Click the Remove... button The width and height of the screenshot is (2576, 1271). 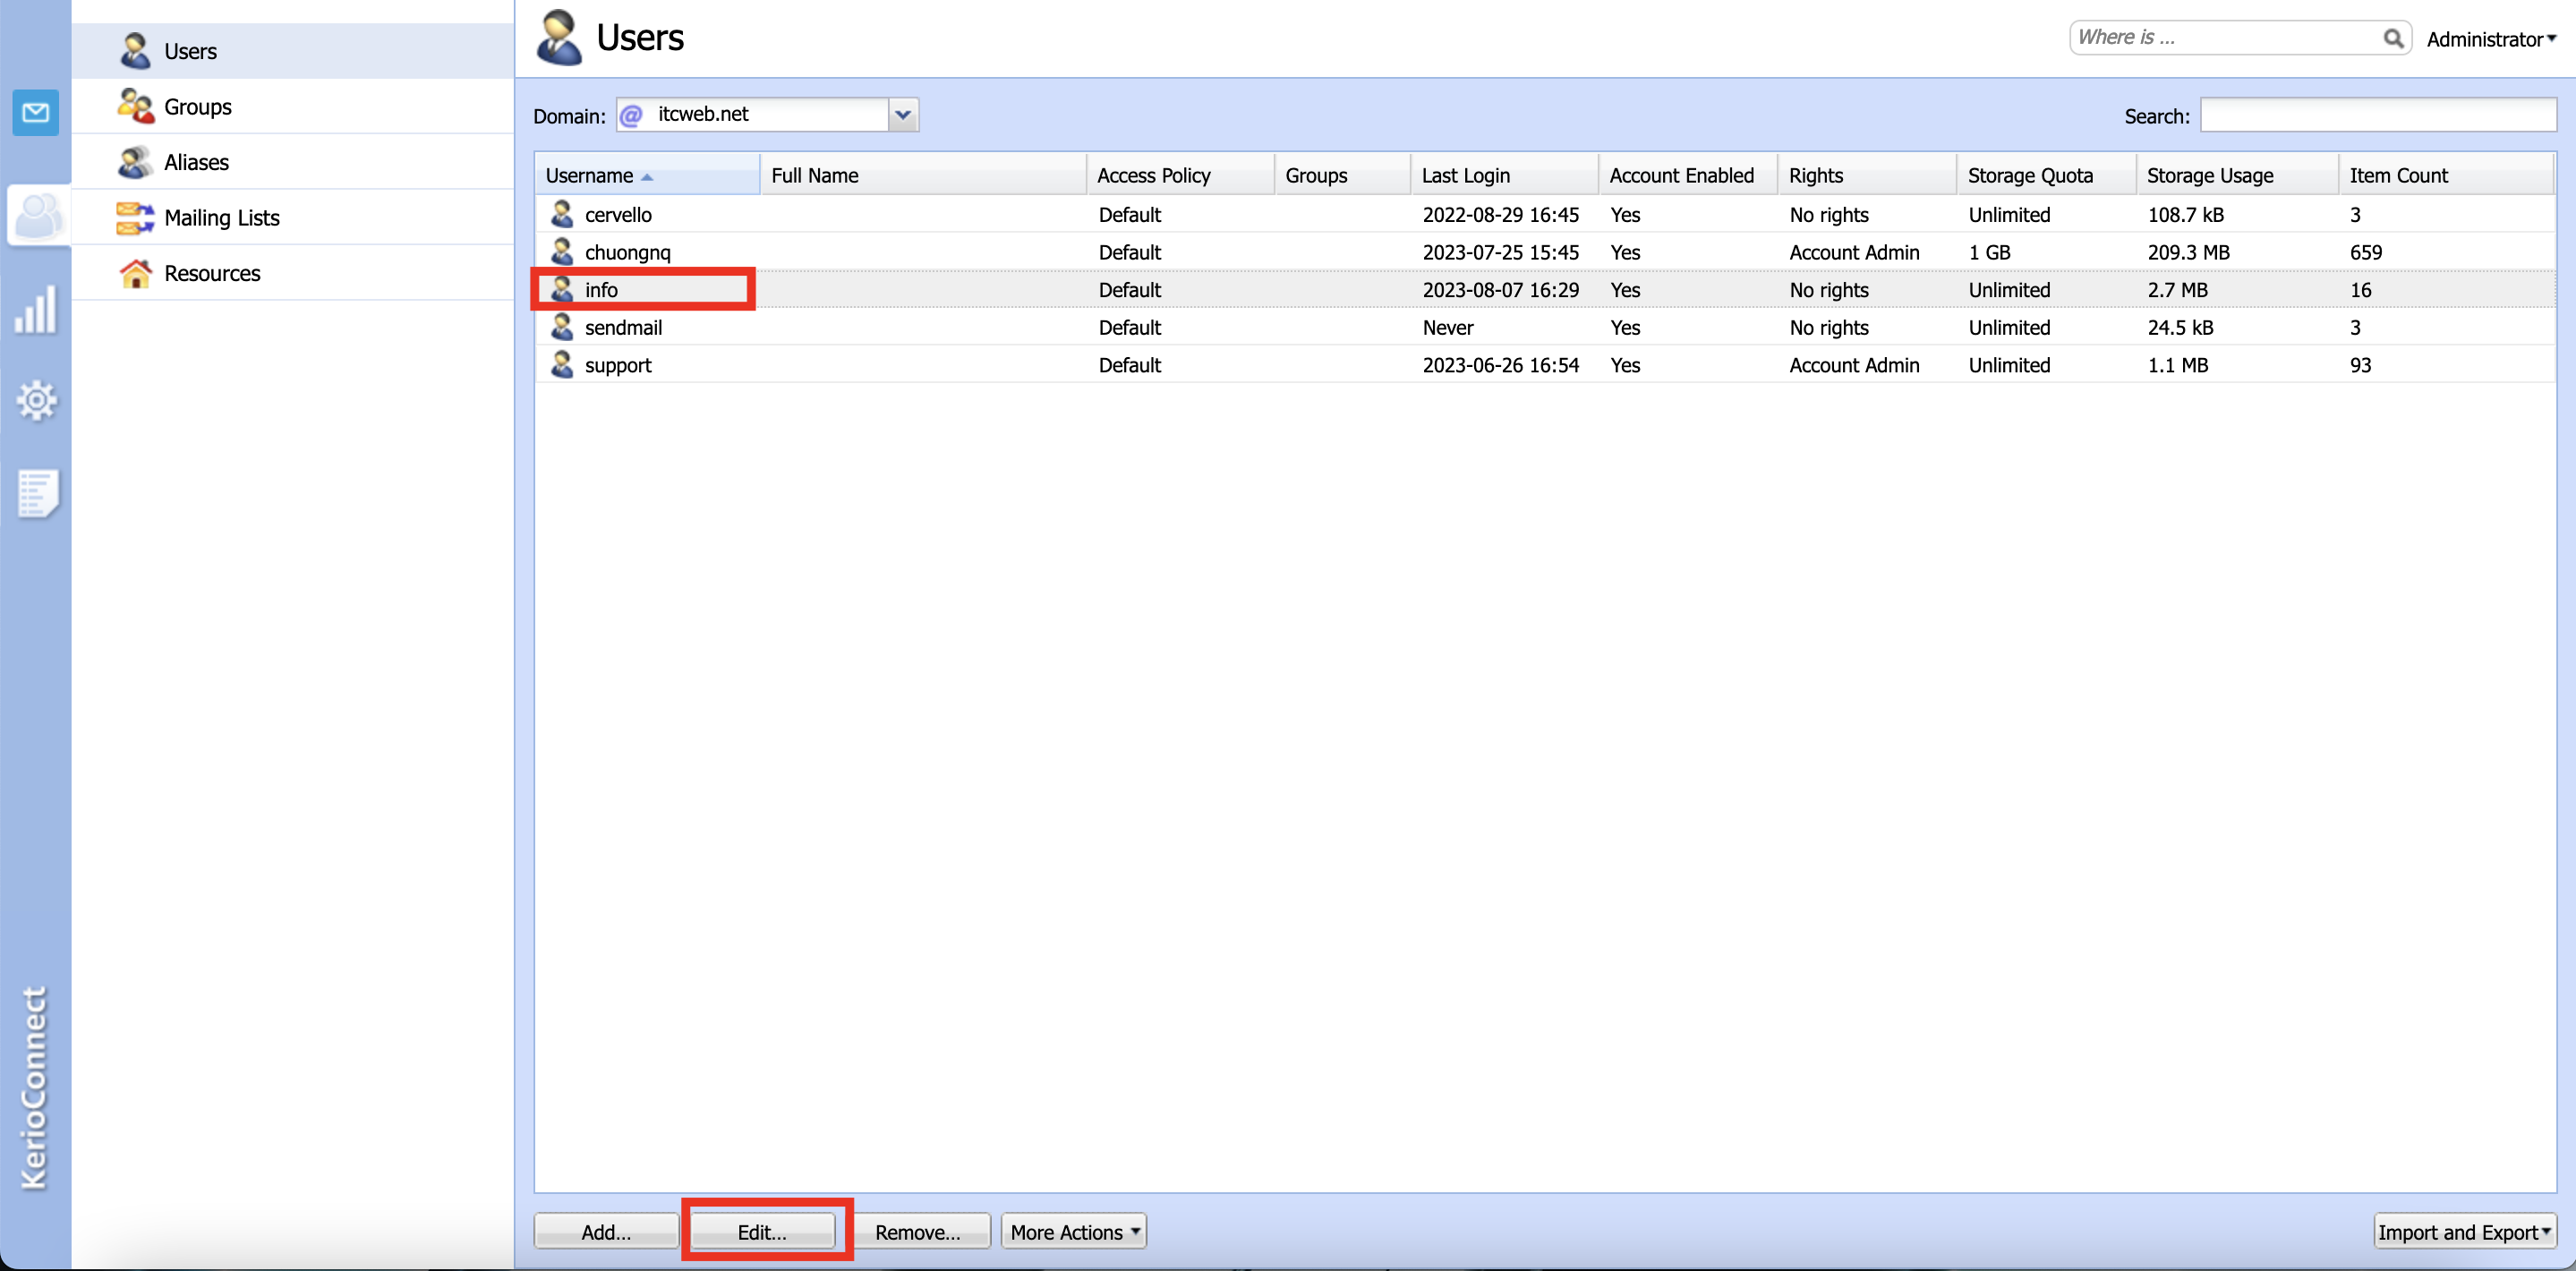(x=917, y=1231)
